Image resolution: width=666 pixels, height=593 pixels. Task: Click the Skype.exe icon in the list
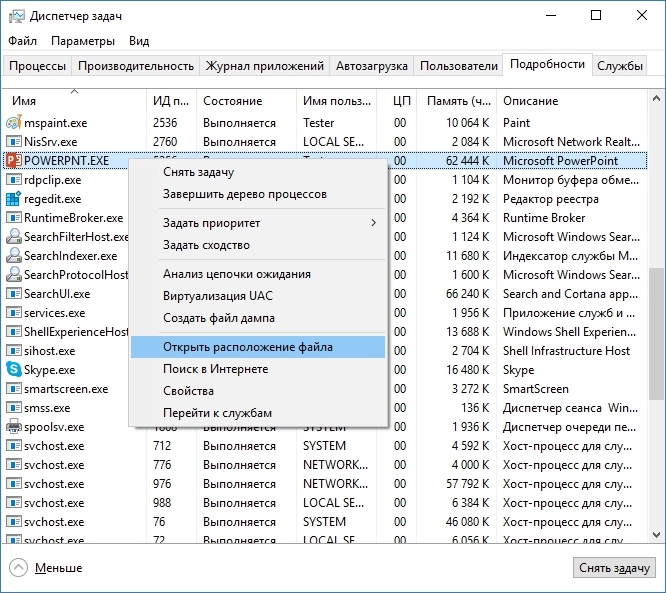pyautogui.click(x=14, y=370)
